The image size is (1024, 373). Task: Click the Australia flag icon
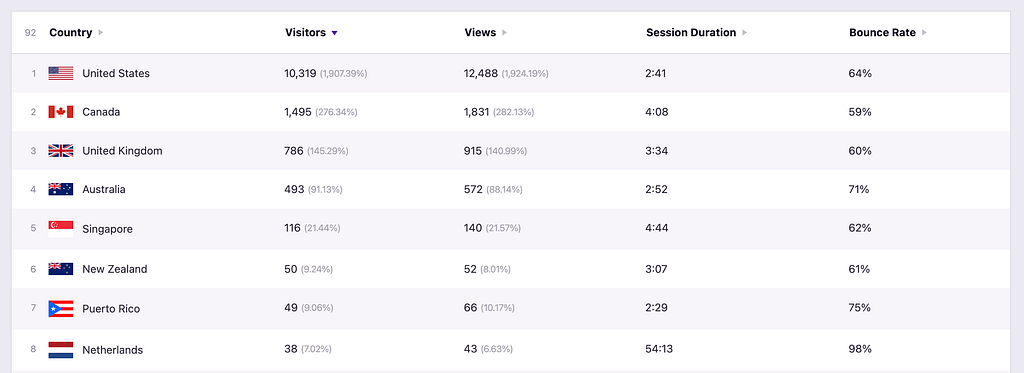(61, 189)
